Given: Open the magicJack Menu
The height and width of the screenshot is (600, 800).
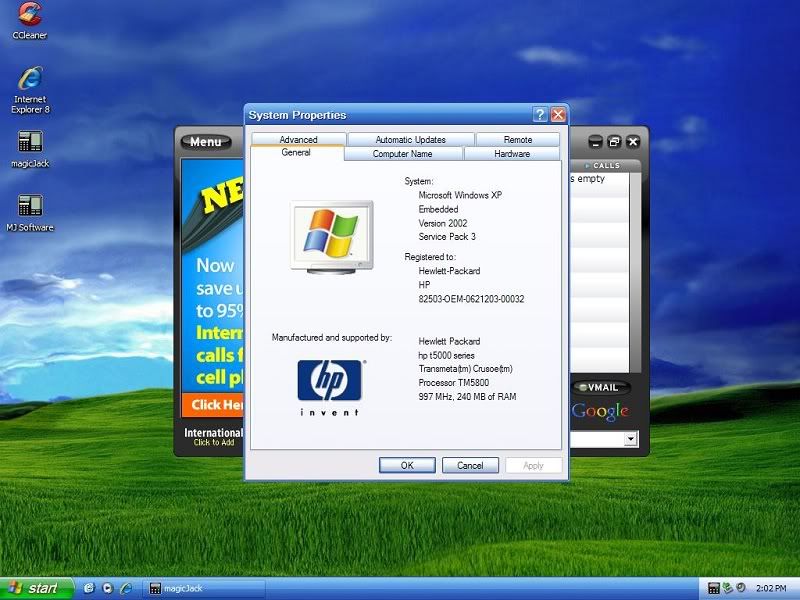Looking at the screenshot, I should 205,141.
